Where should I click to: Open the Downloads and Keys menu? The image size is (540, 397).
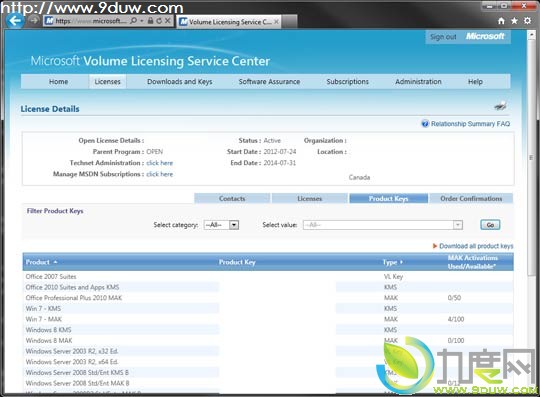click(179, 82)
